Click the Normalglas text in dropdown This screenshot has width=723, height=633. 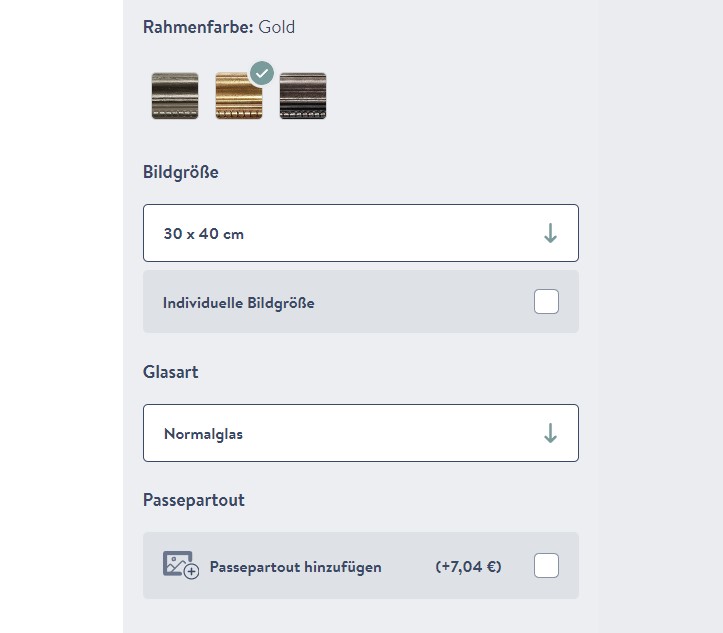click(x=203, y=434)
